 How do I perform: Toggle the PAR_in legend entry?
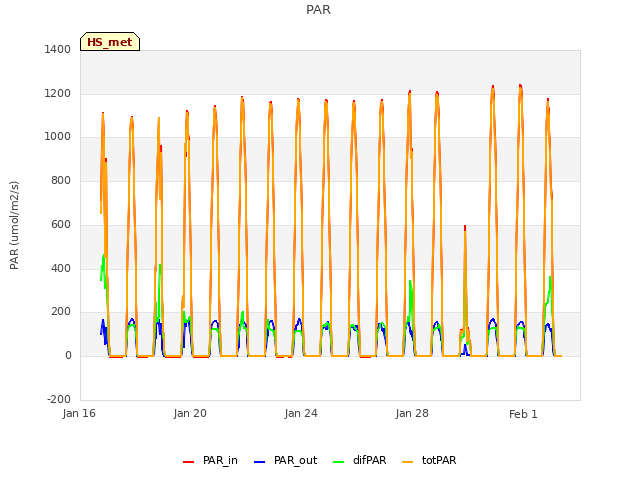210,460
